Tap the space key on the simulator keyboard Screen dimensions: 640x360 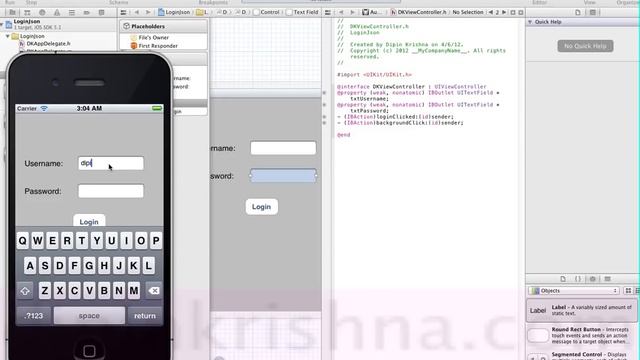pyautogui.click(x=89, y=316)
